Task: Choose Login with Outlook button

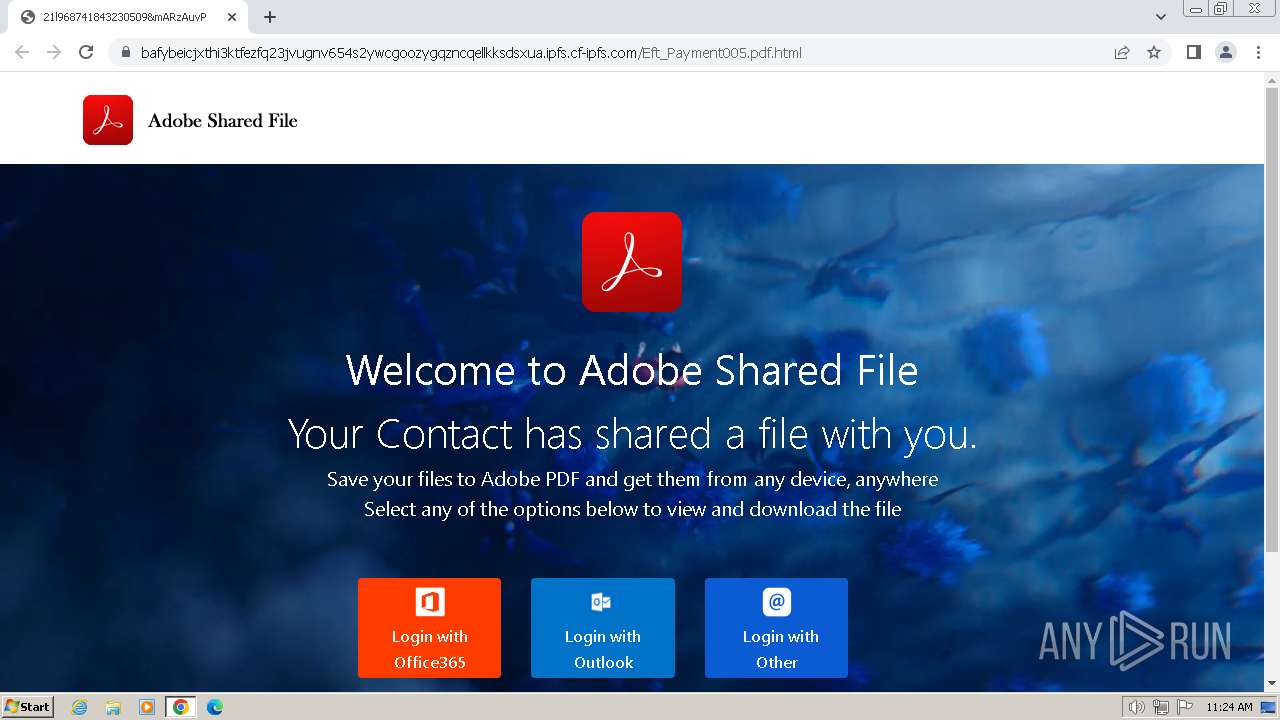Action: point(603,628)
